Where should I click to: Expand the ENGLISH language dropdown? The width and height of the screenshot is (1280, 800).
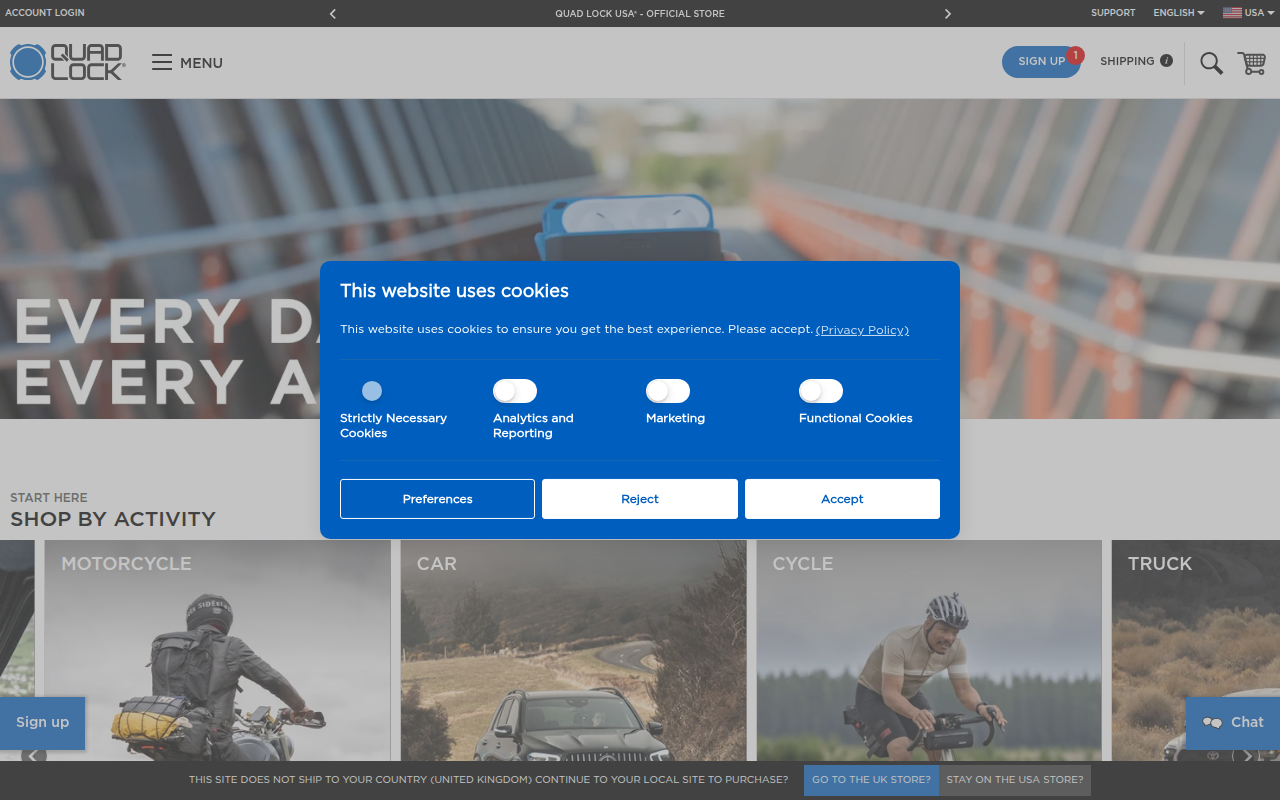1178,13
